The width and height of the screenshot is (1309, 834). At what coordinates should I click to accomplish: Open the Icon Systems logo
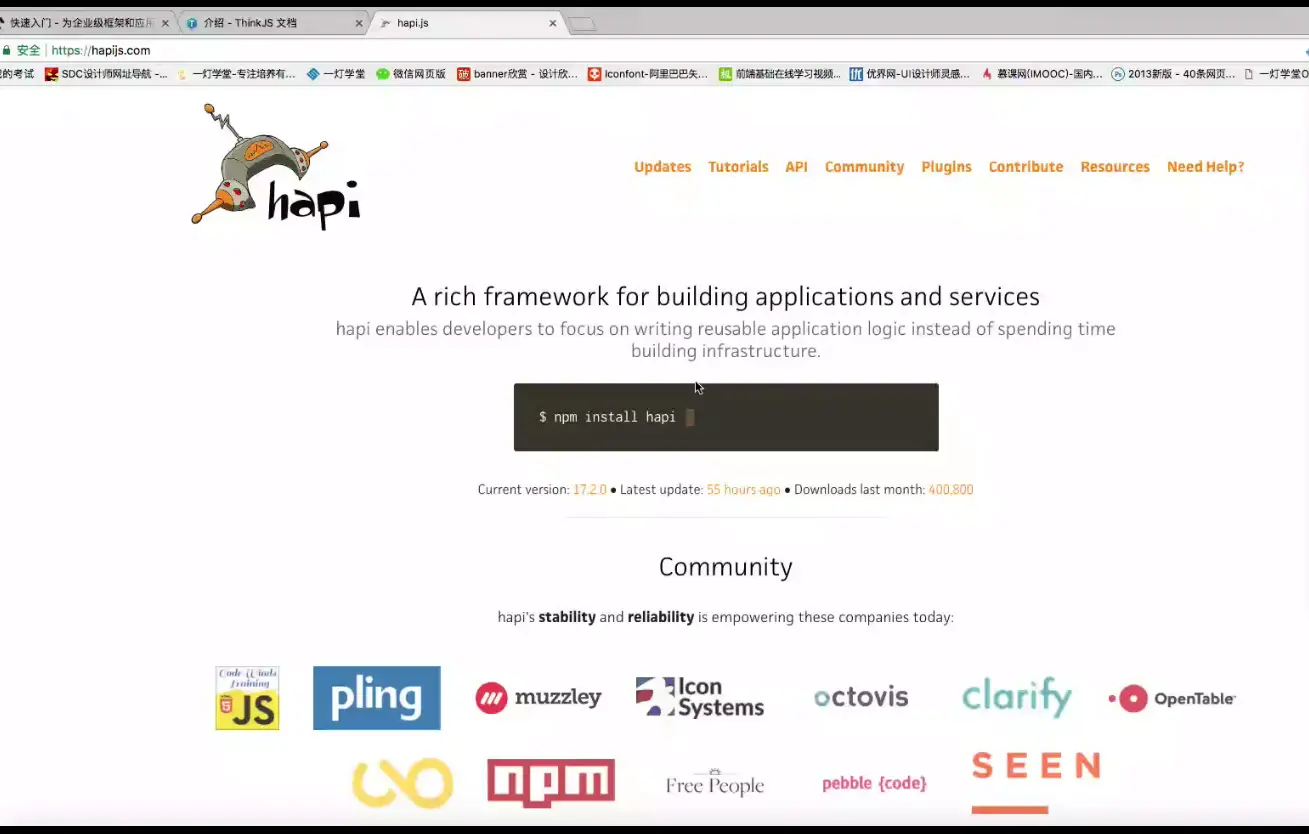[700, 697]
